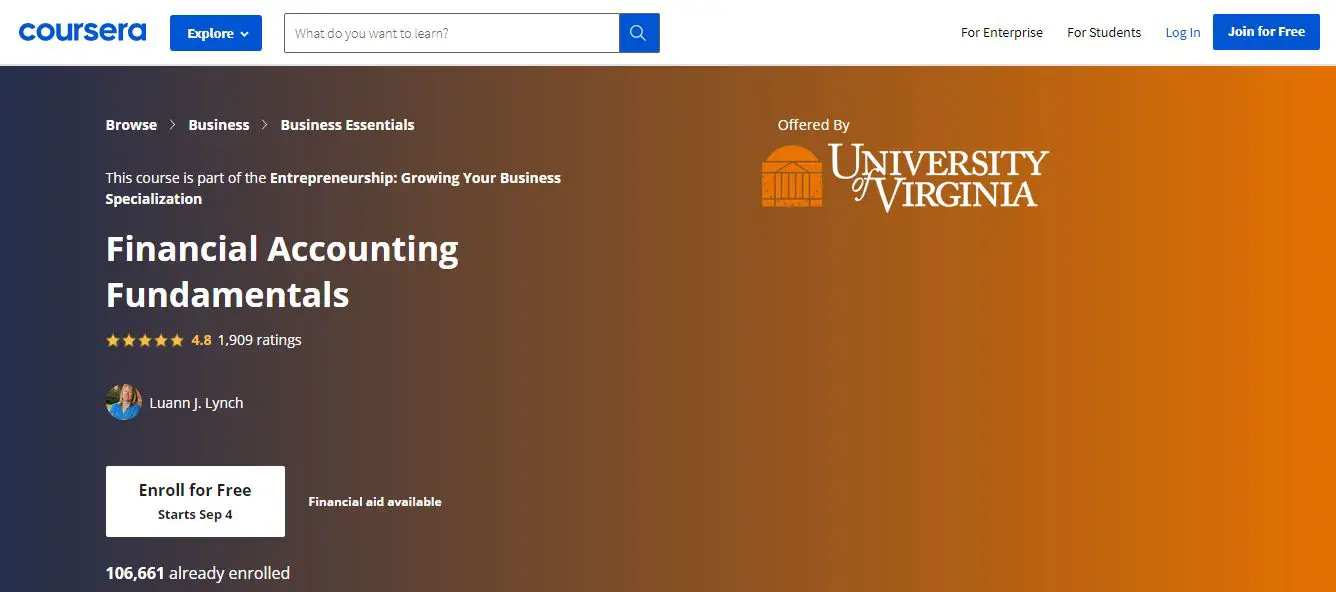The width and height of the screenshot is (1336, 592).
Task: Click Luann J. Lynch's profile photo
Action: 123,402
